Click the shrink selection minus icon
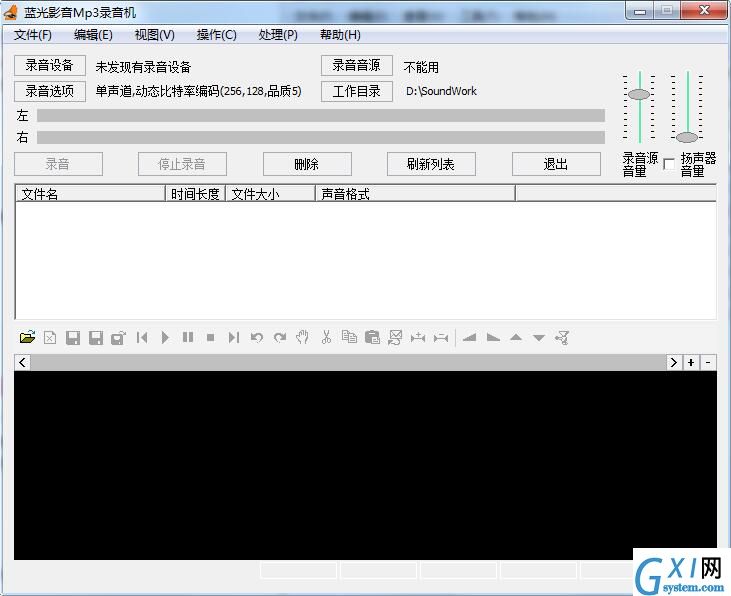731x596 pixels. click(441, 337)
